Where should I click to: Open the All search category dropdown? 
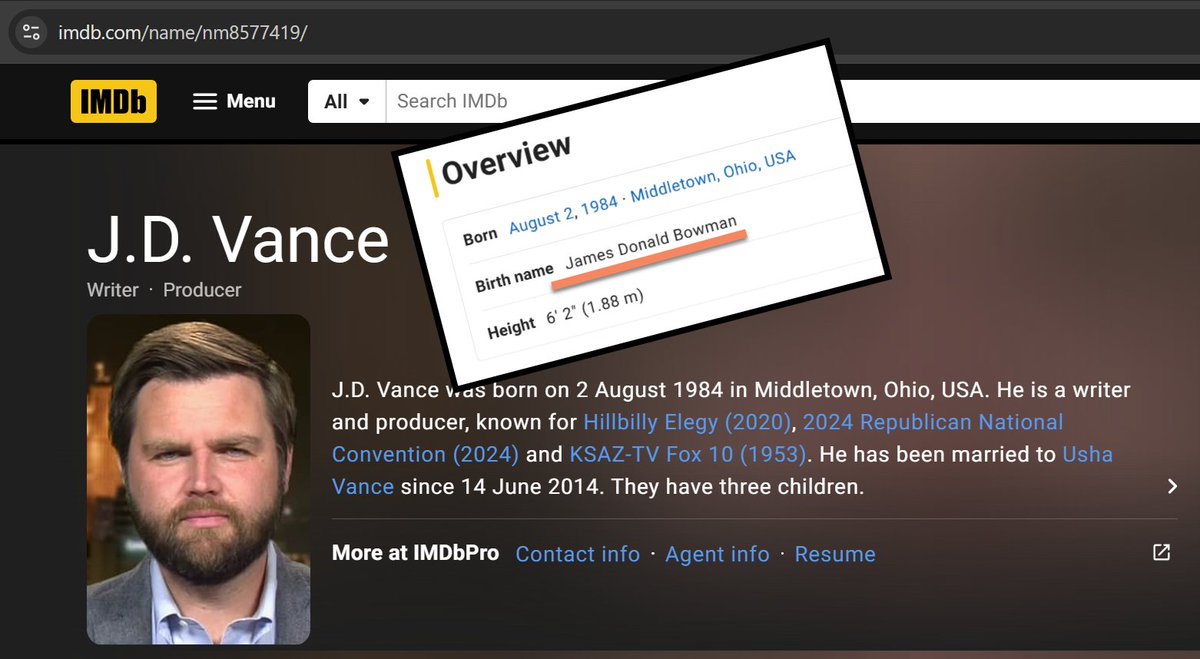coord(347,101)
